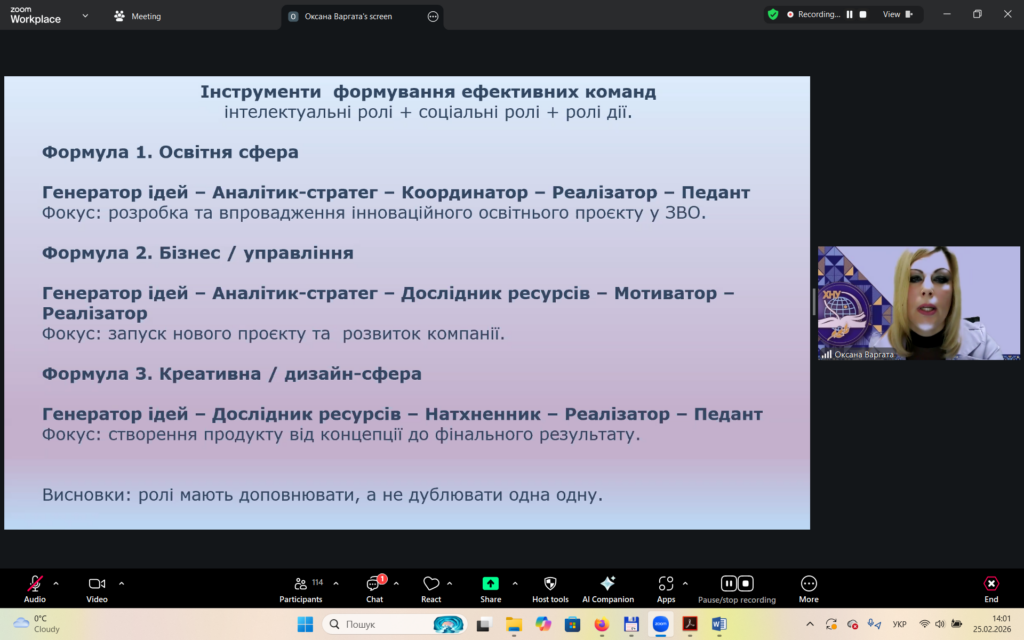Open the More options menu
Screen dimensions: 1024x640
pyautogui.click(x=809, y=584)
